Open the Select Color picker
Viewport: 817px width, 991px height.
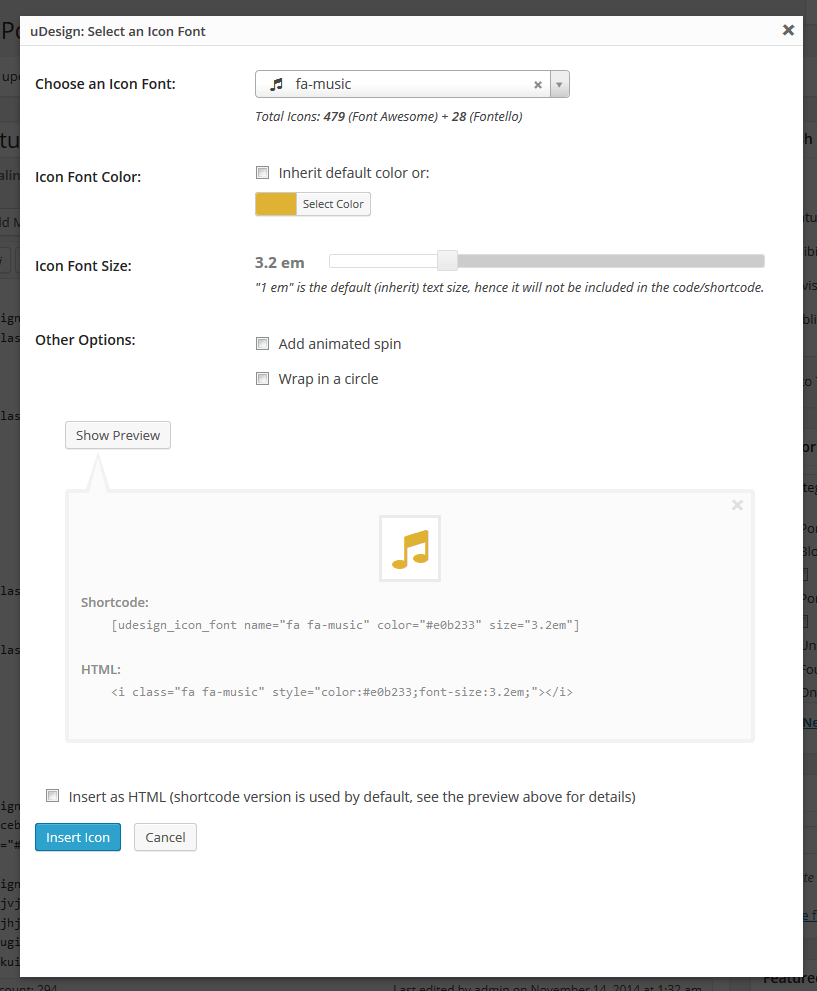pos(333,204)
